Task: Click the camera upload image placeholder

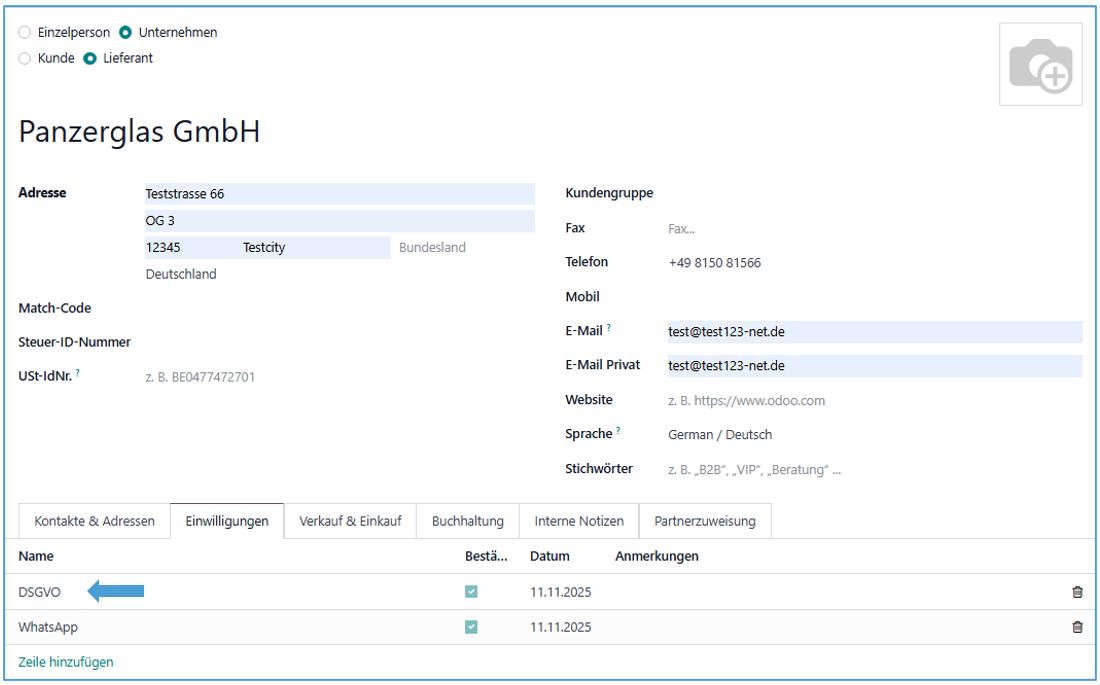Action: [x=1040, y=64]
